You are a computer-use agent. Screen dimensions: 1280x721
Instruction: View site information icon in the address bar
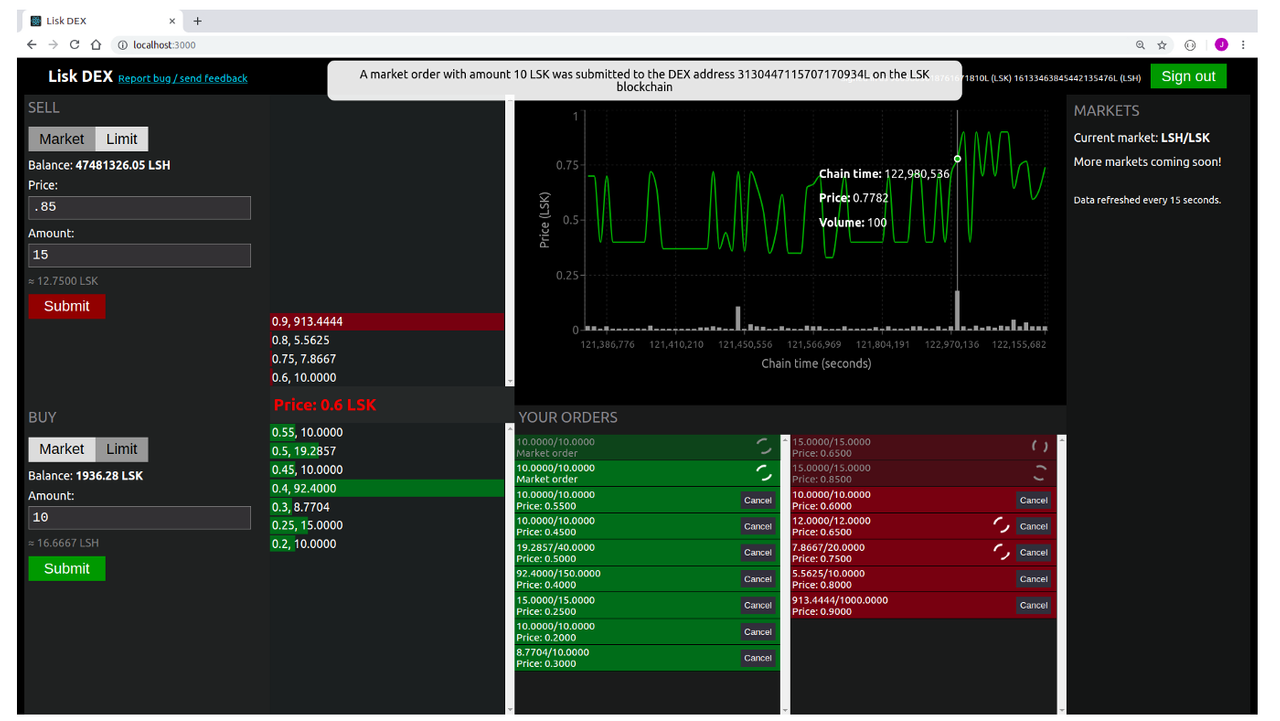pos(122,45)
